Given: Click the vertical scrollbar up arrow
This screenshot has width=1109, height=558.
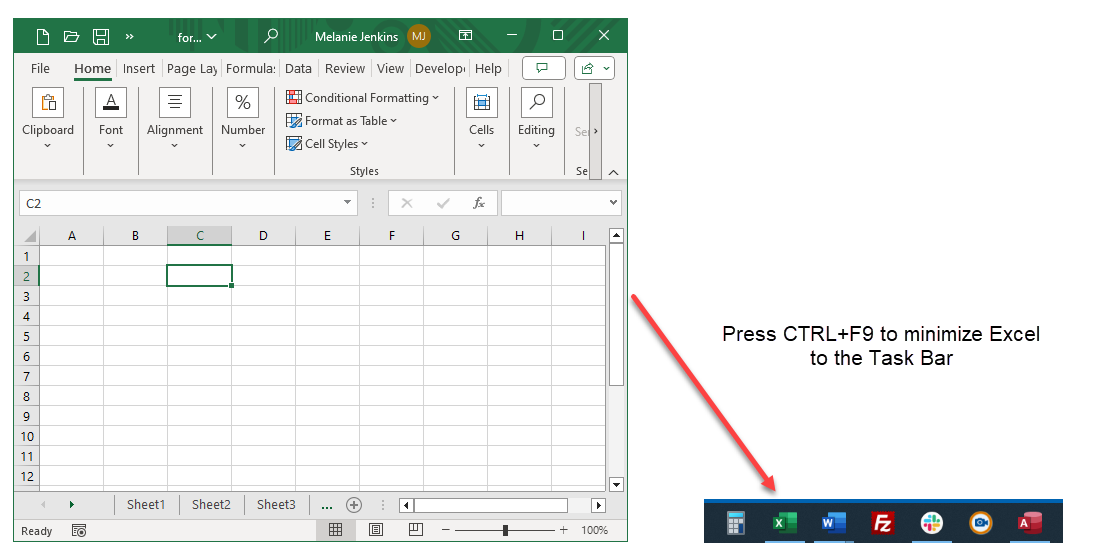Looking at the screenshot, I should tap(616, 235).
